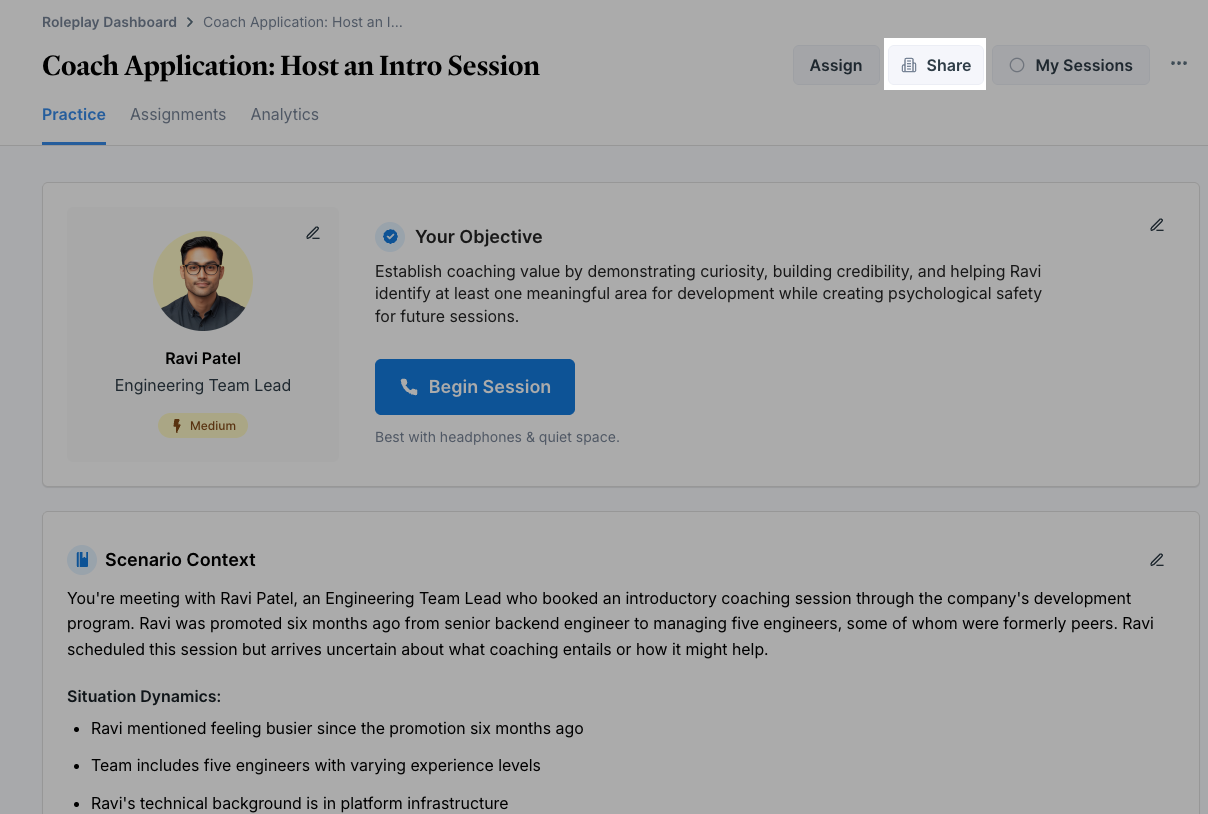Screen dimensions: 1208x814
Task: Click the pencil icon beside Your Objective
Action: 1157,225
